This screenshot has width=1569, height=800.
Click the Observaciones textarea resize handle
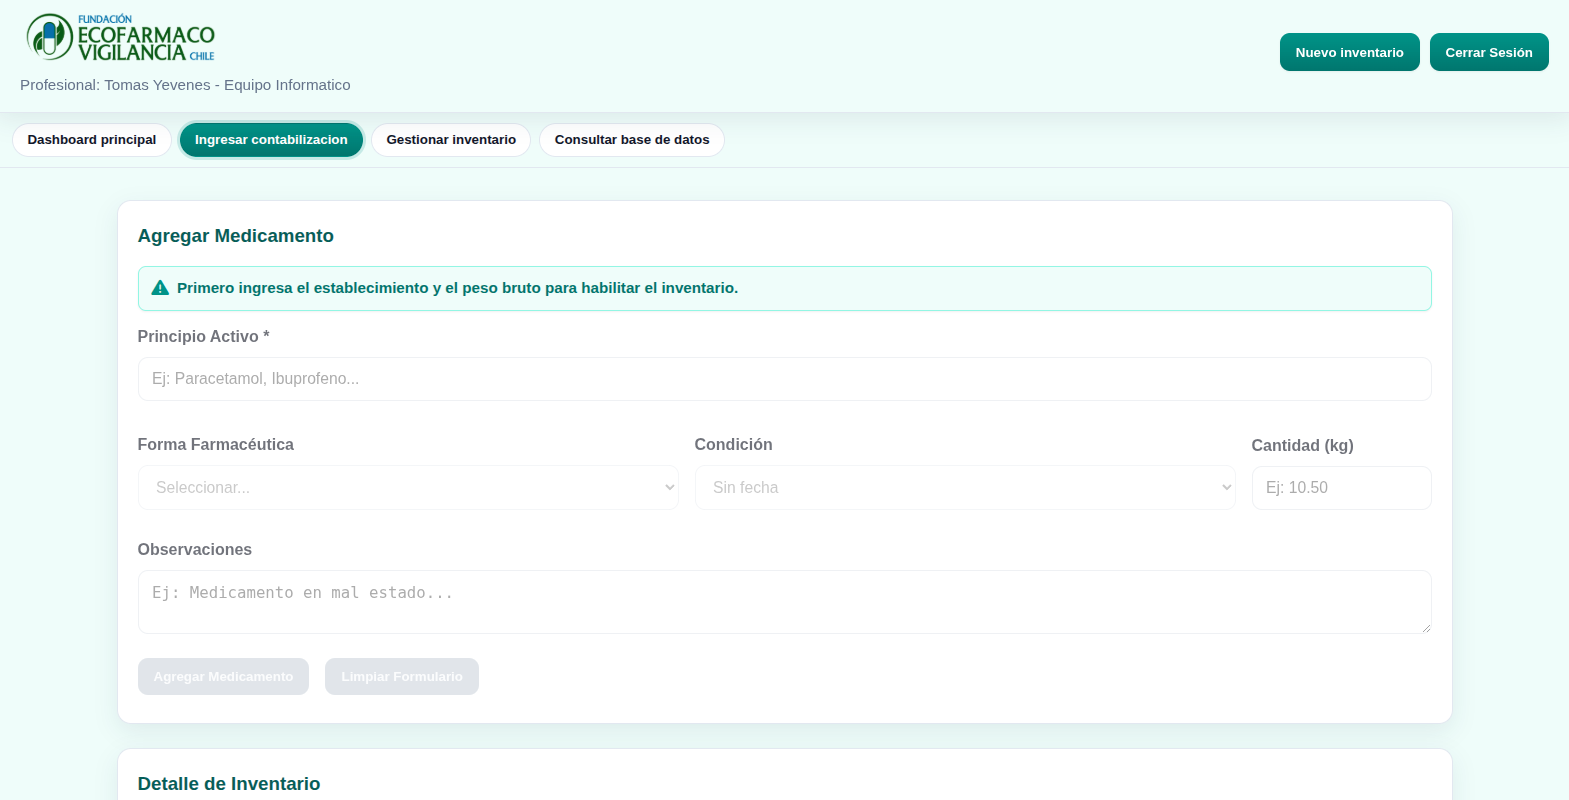click(1425, 627)
